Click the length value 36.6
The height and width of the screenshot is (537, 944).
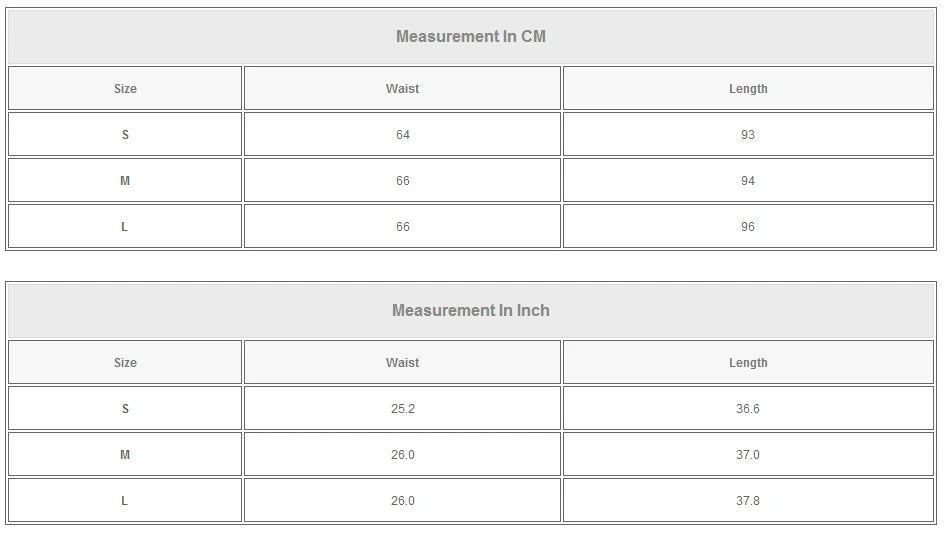click(x=748, y=409)
